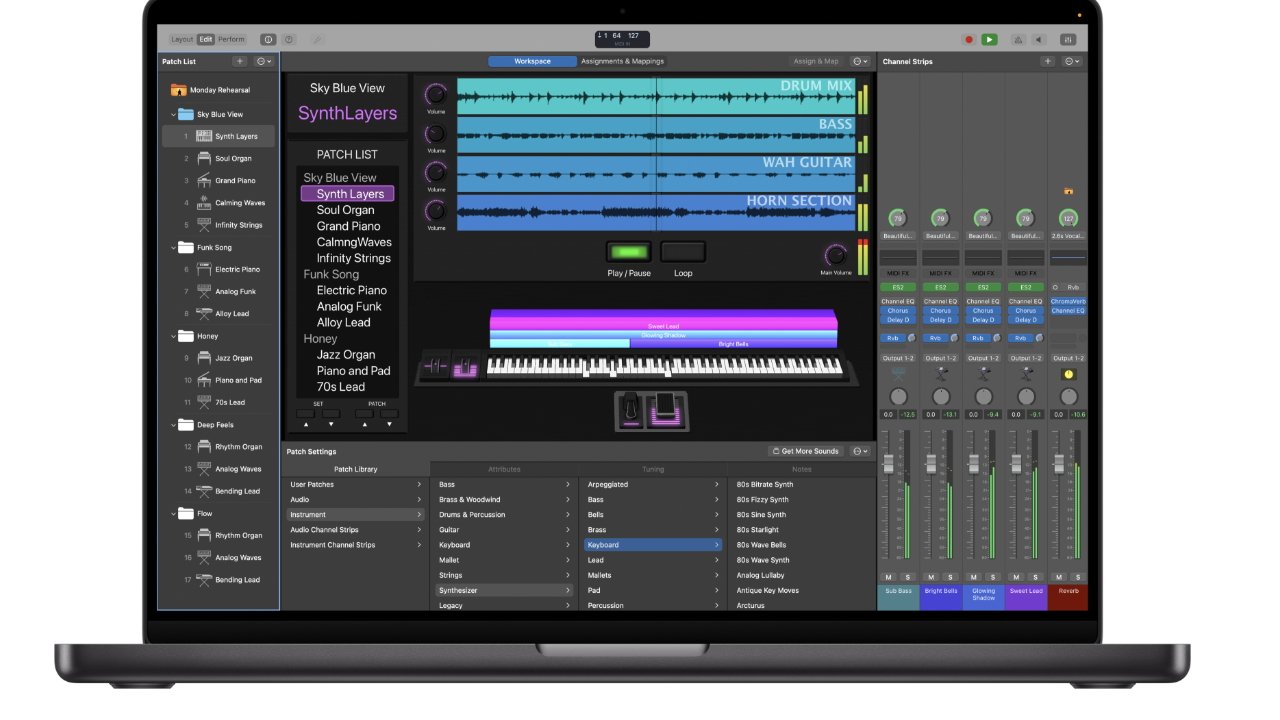Adjust the Main Volume knob

pos(837,253)
